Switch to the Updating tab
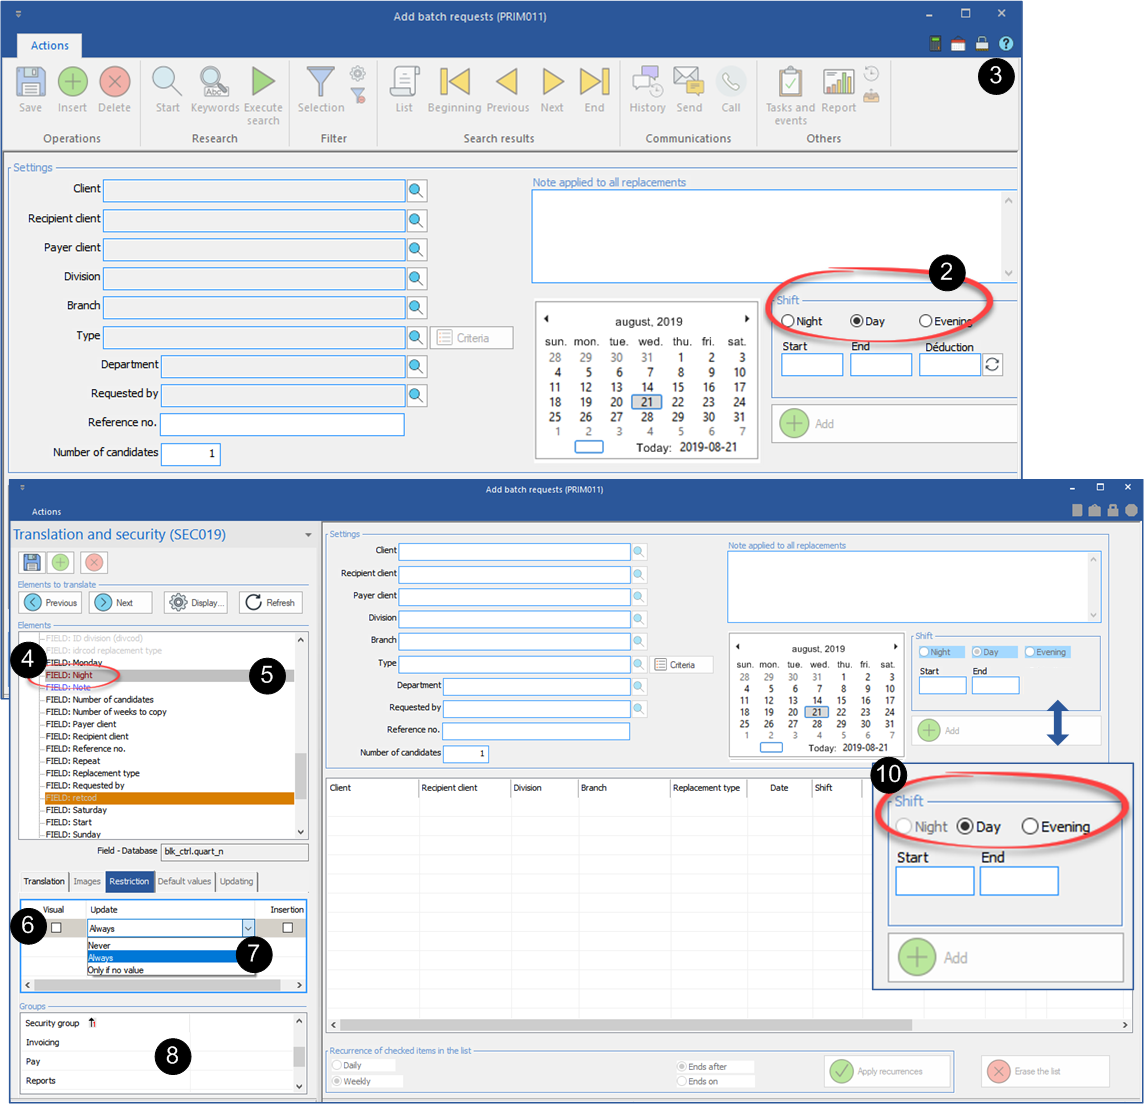 (236, 881)
